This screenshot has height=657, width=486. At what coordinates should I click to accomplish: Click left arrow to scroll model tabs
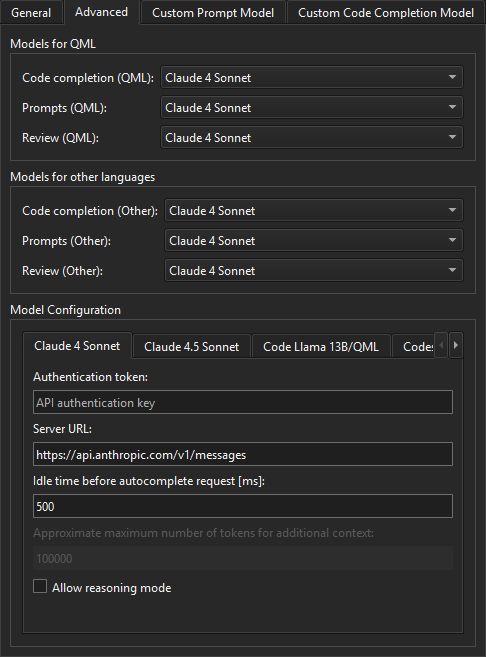click(441, 345)
